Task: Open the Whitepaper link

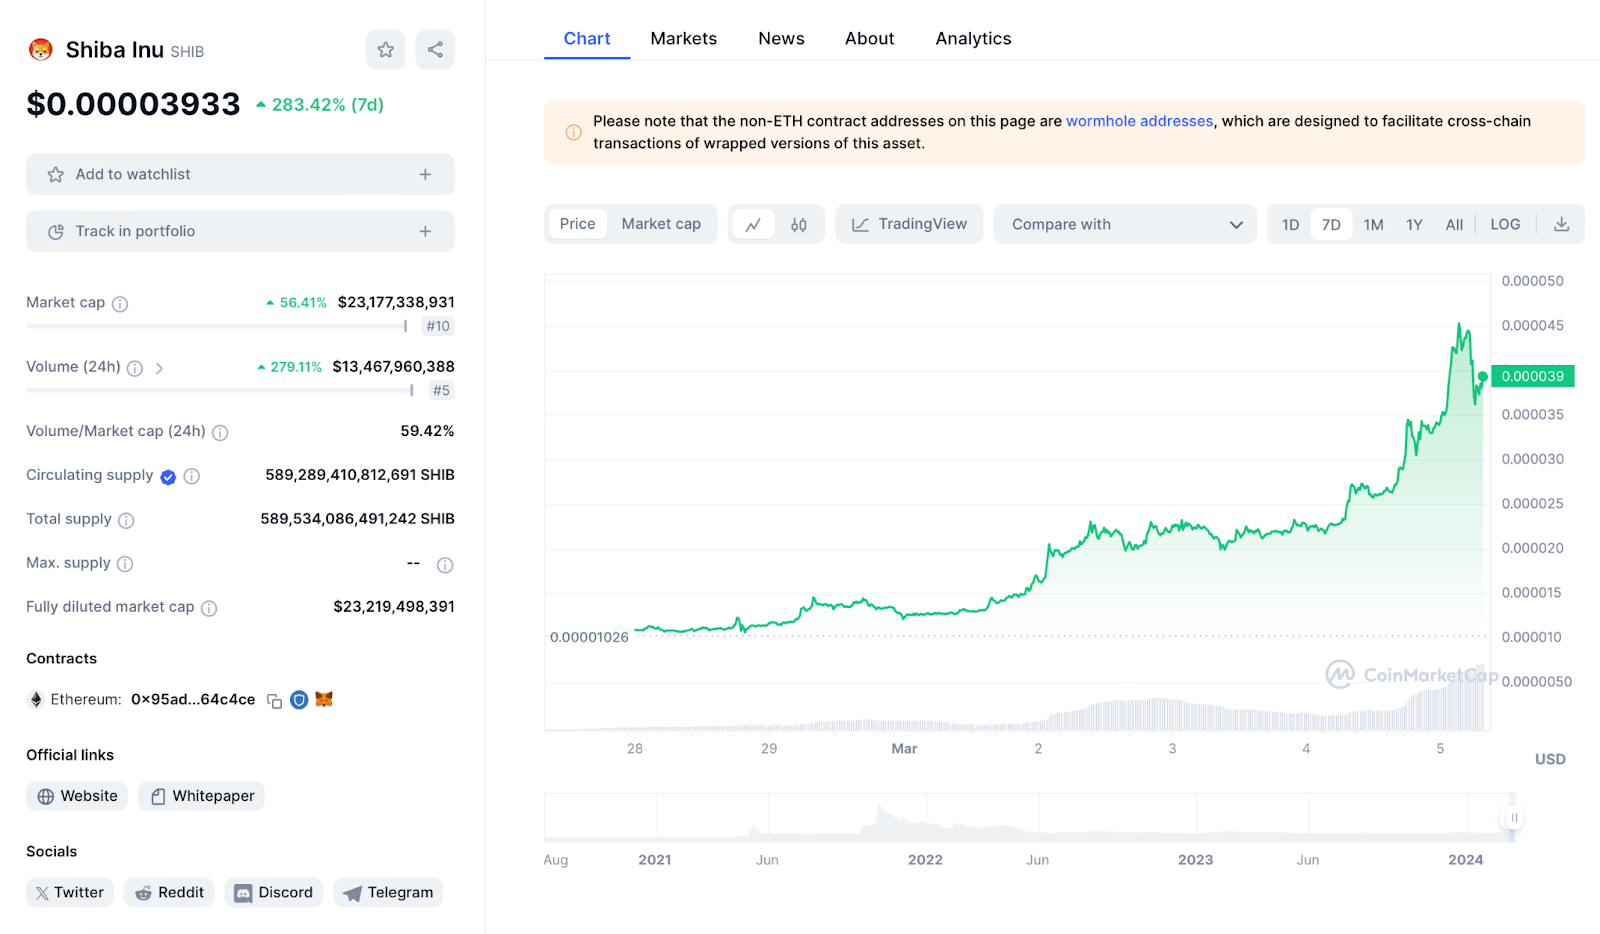Action: 201,796
